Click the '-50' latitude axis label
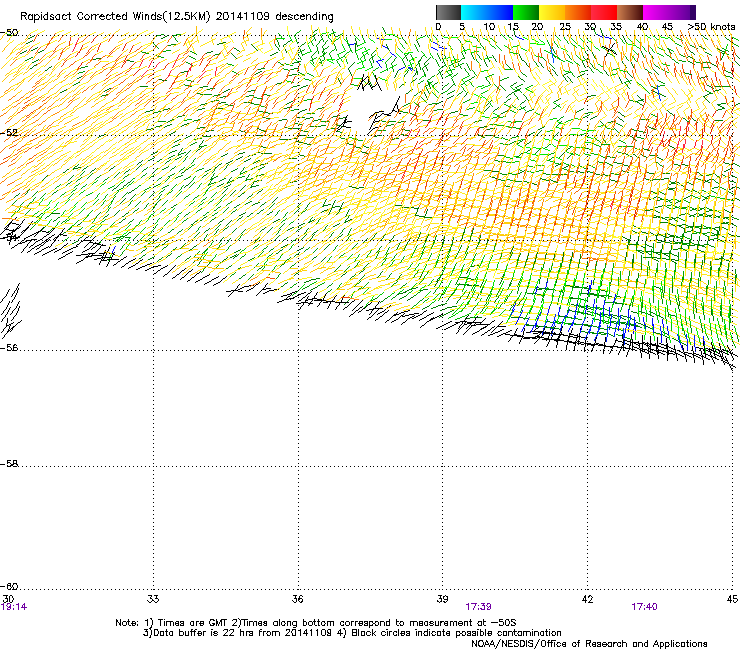The width and height of the screenshot is (740, 650). pos(9,33)
